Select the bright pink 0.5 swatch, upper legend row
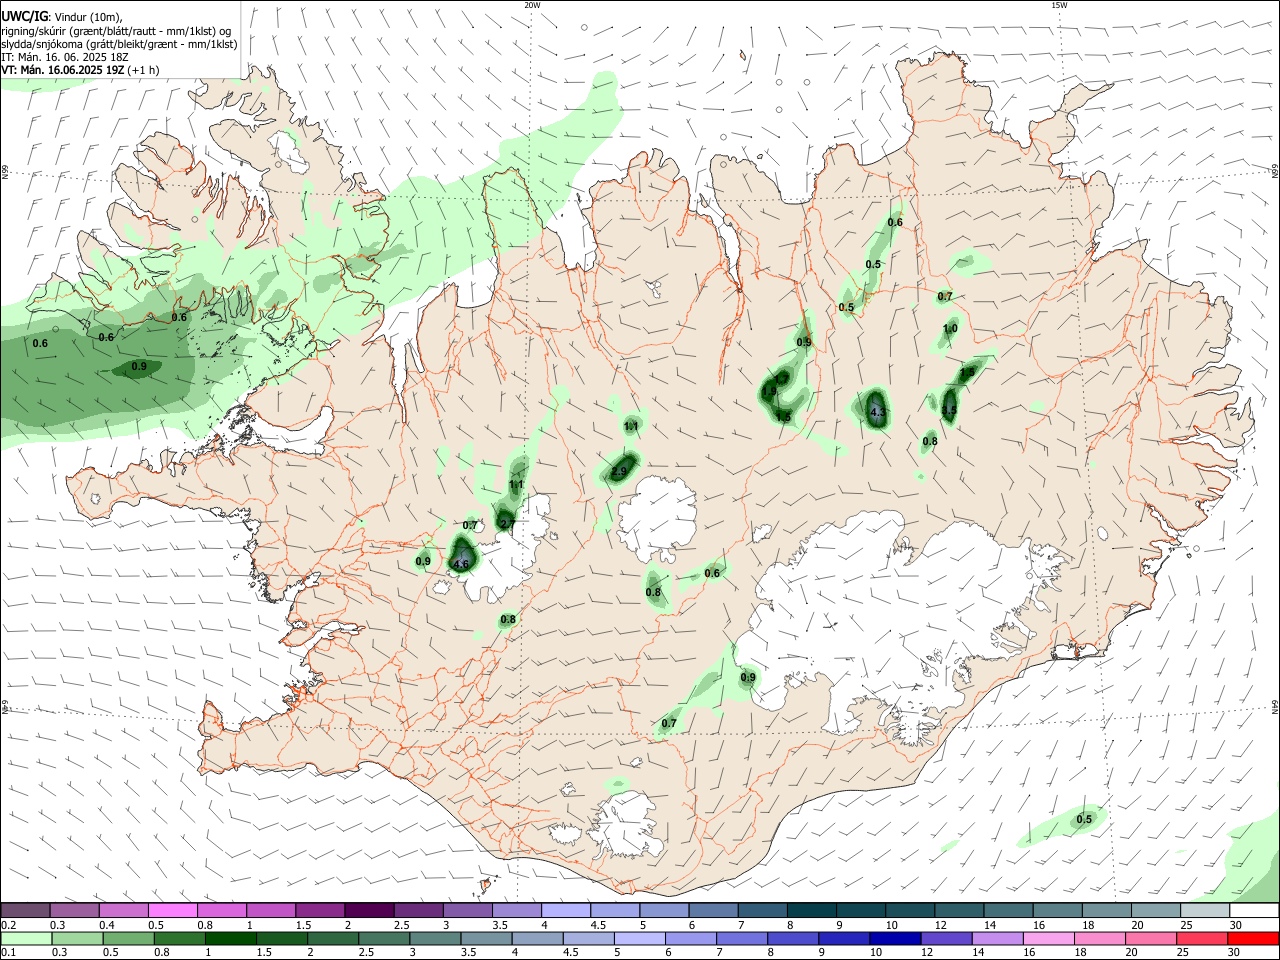 coord(172,911)
